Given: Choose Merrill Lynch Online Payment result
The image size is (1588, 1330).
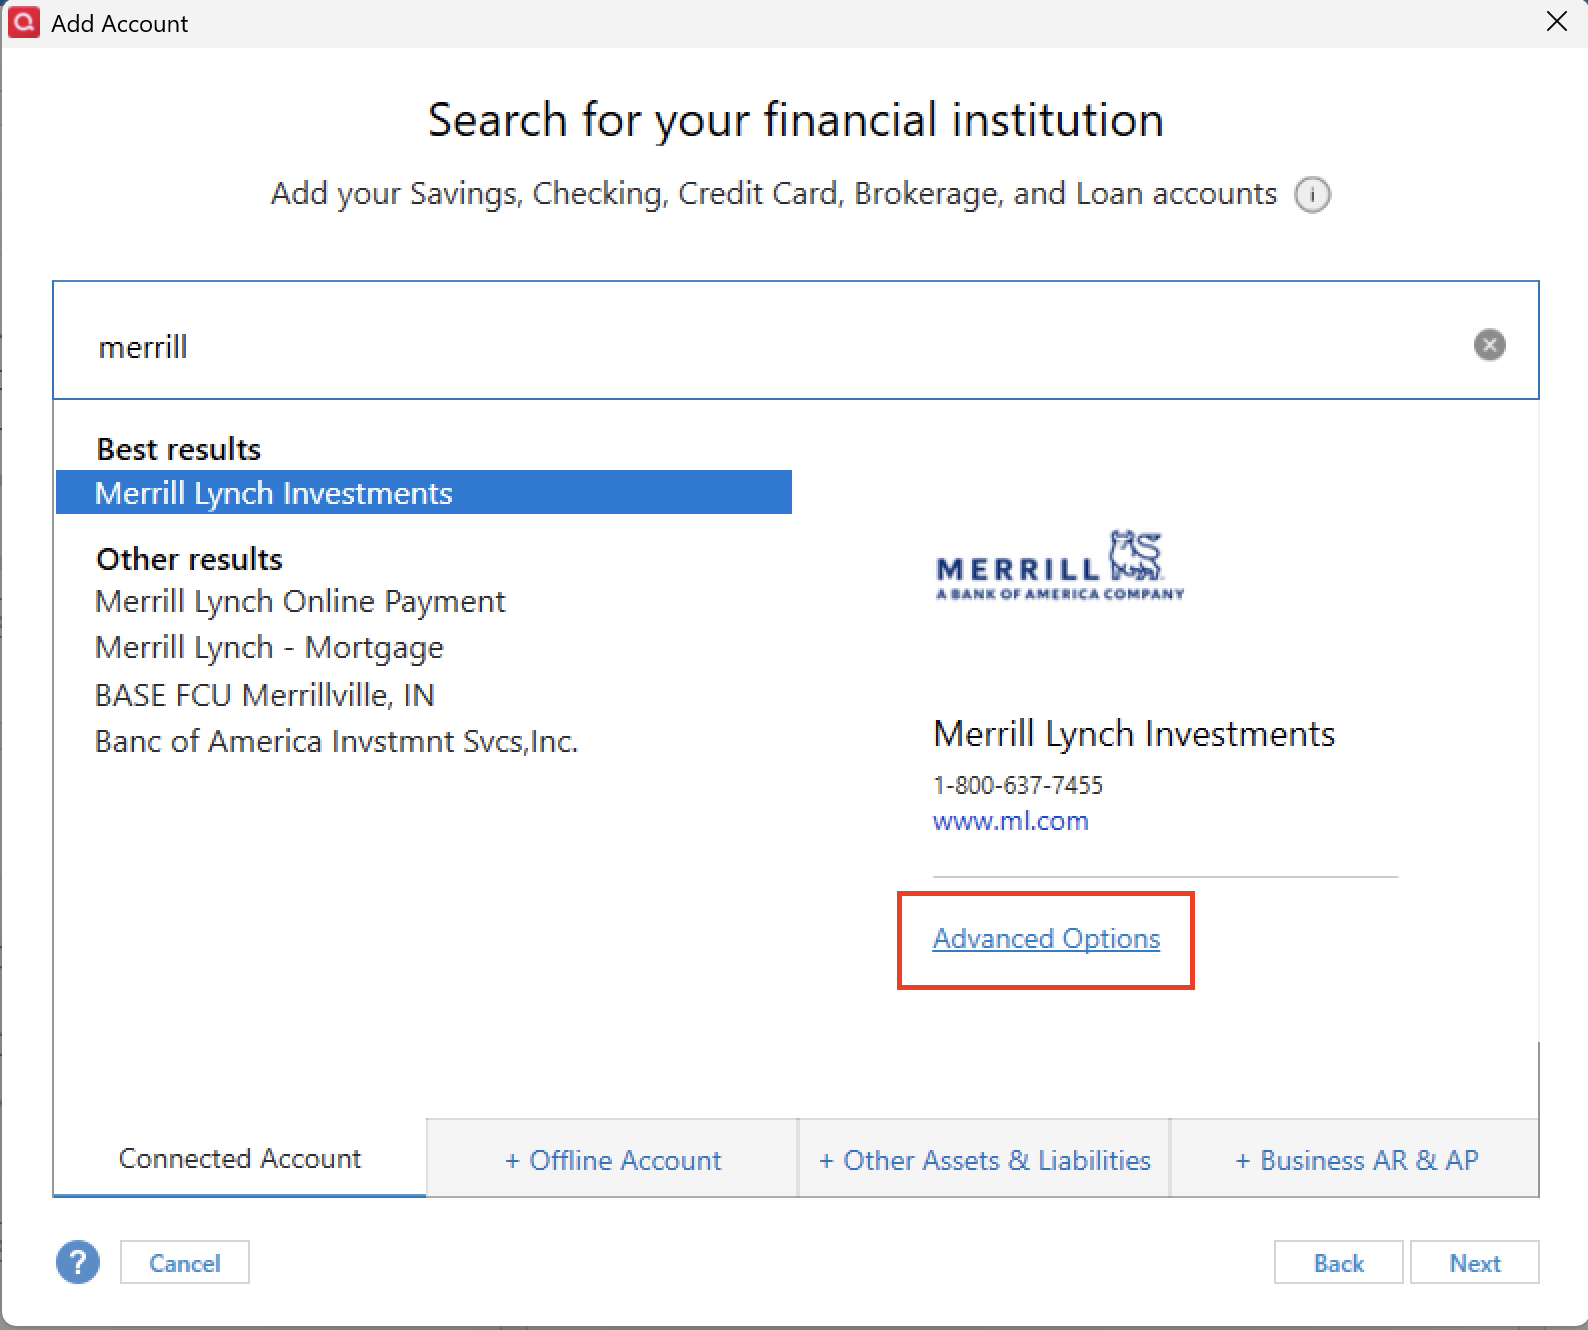Looking at the screenshot, I should pos(300,601).
